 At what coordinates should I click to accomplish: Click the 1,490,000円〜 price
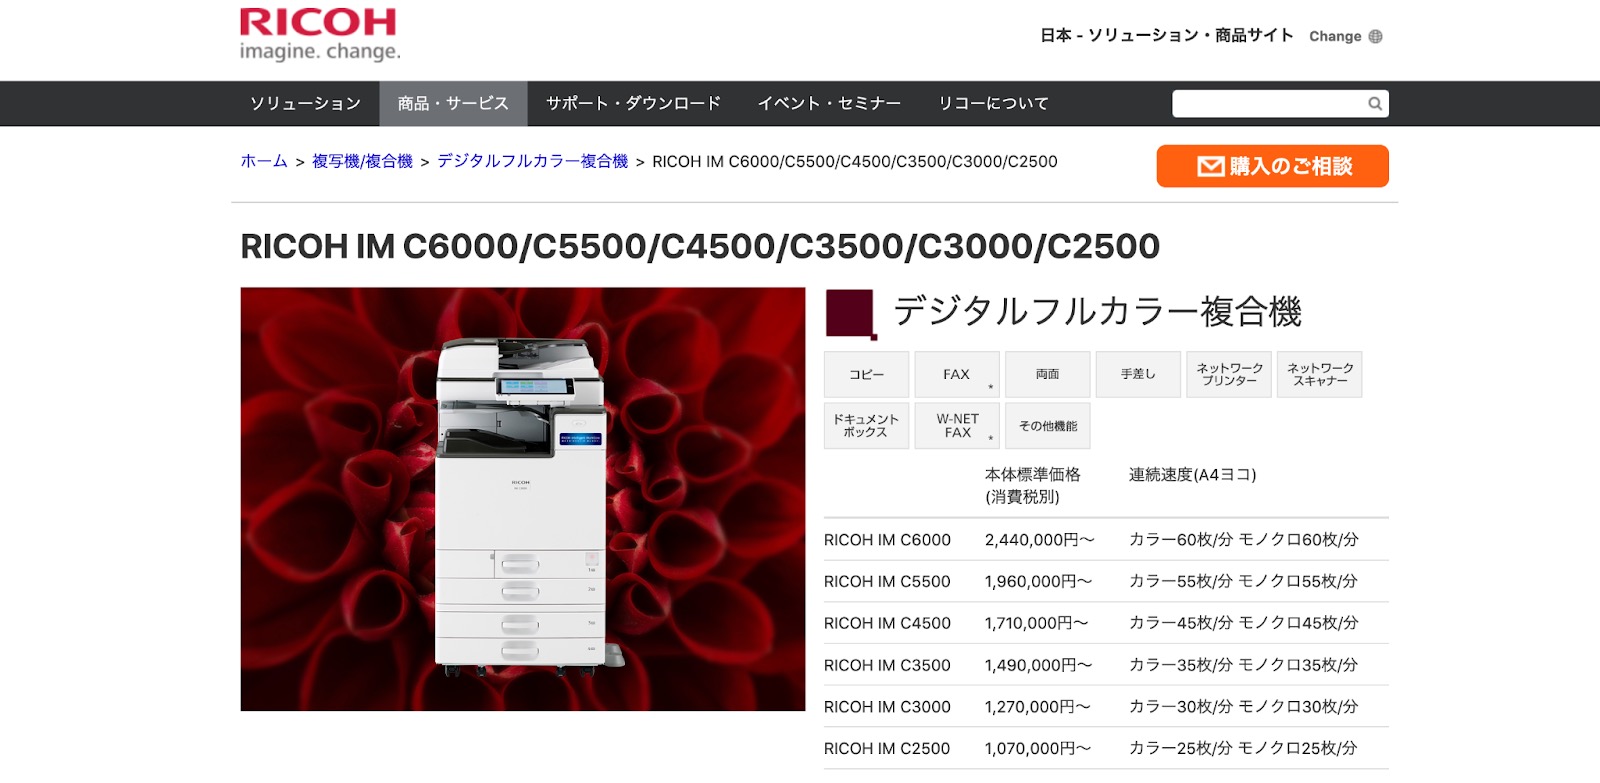click(x=1038, y=665)
